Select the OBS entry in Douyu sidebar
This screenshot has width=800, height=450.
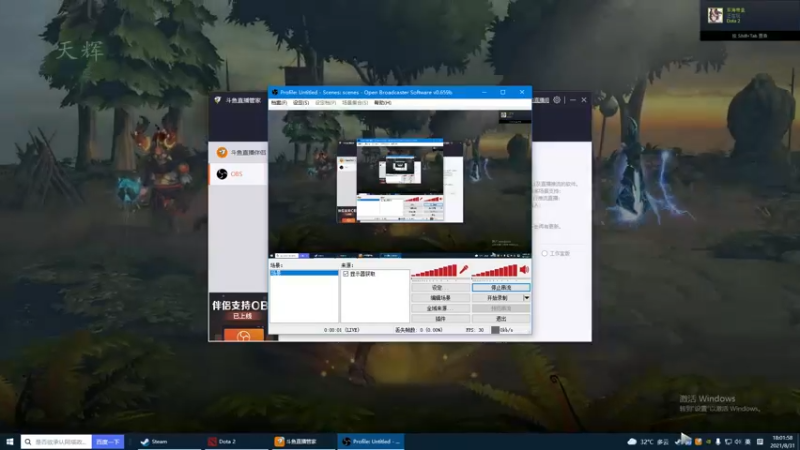tap(238, 174)
